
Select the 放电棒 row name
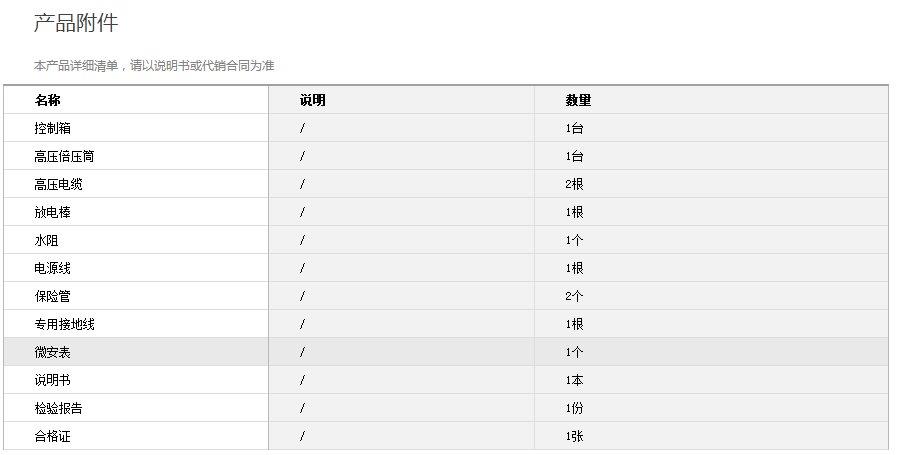pyautogui.click(x=52, y=212)
